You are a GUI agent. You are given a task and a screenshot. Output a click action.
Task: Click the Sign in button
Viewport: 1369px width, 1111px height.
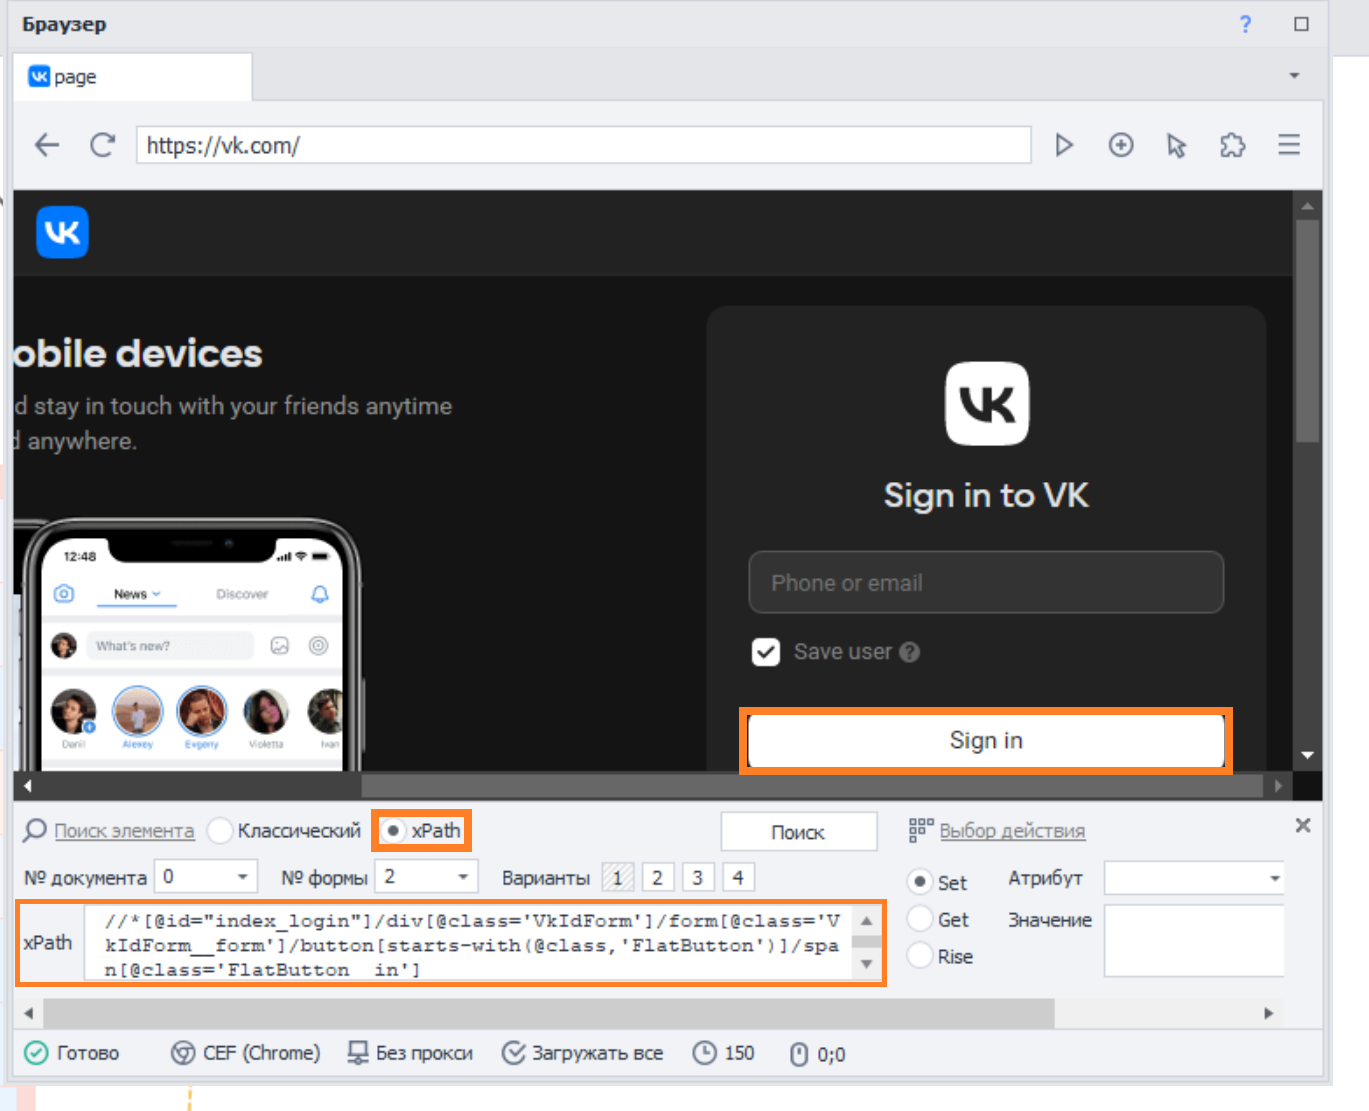(x=986, y=741)
